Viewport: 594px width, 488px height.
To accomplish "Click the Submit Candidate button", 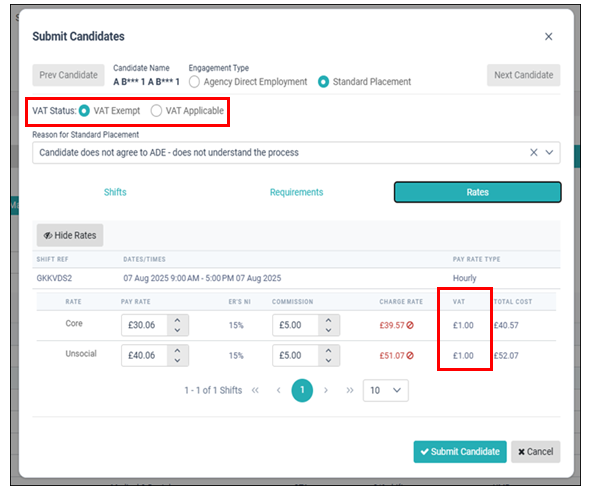I will (460, 452).
